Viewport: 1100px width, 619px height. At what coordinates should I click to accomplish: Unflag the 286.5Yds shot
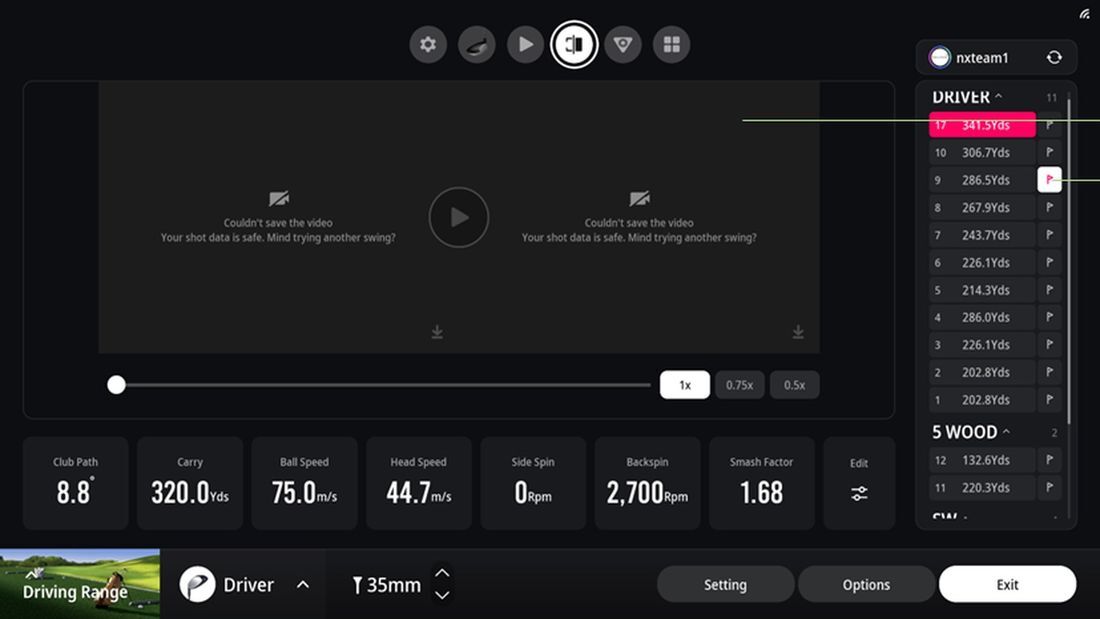pyautogui.click(x=1049, y=180)
